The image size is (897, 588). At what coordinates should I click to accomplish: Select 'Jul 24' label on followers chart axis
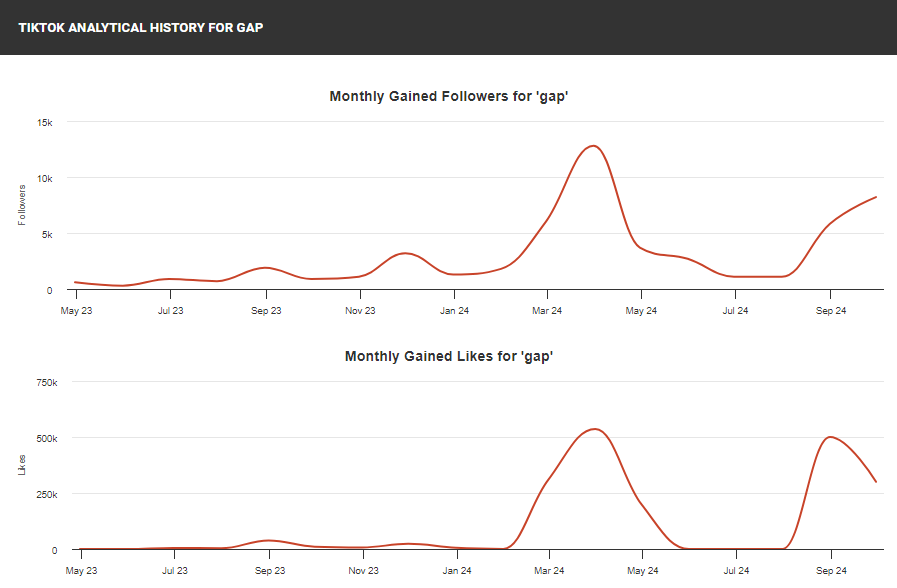coord(735,311)
